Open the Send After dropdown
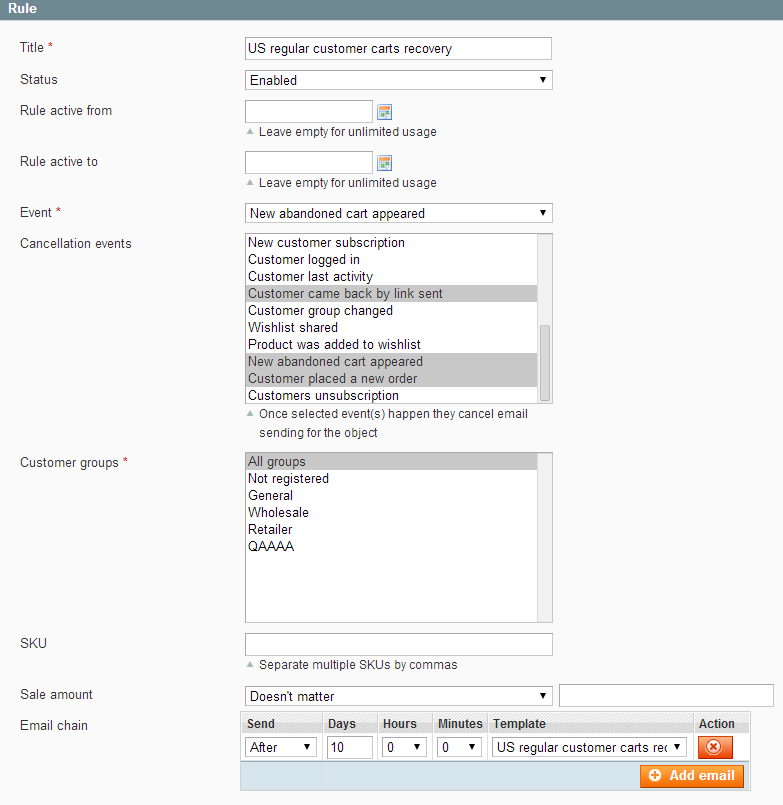This screenshot has width=783, height=805. click(x=280, y=747)
